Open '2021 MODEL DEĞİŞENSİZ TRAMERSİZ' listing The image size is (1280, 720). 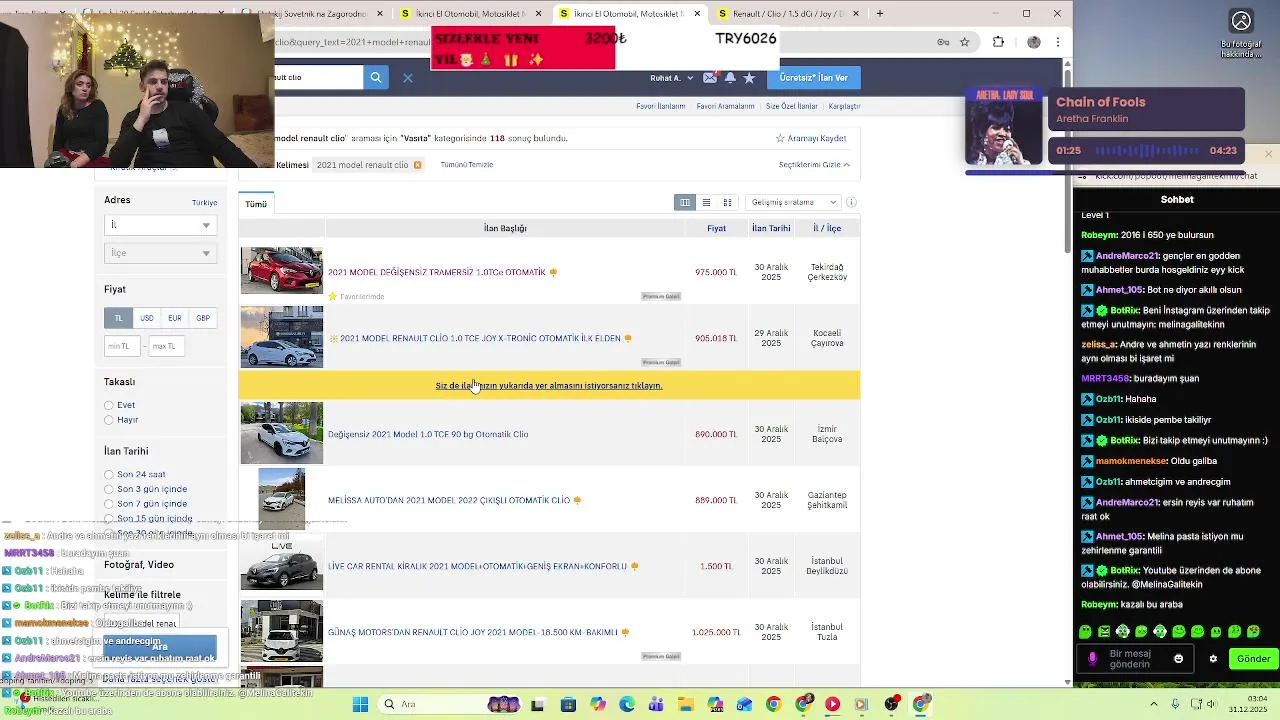(437, 272)
